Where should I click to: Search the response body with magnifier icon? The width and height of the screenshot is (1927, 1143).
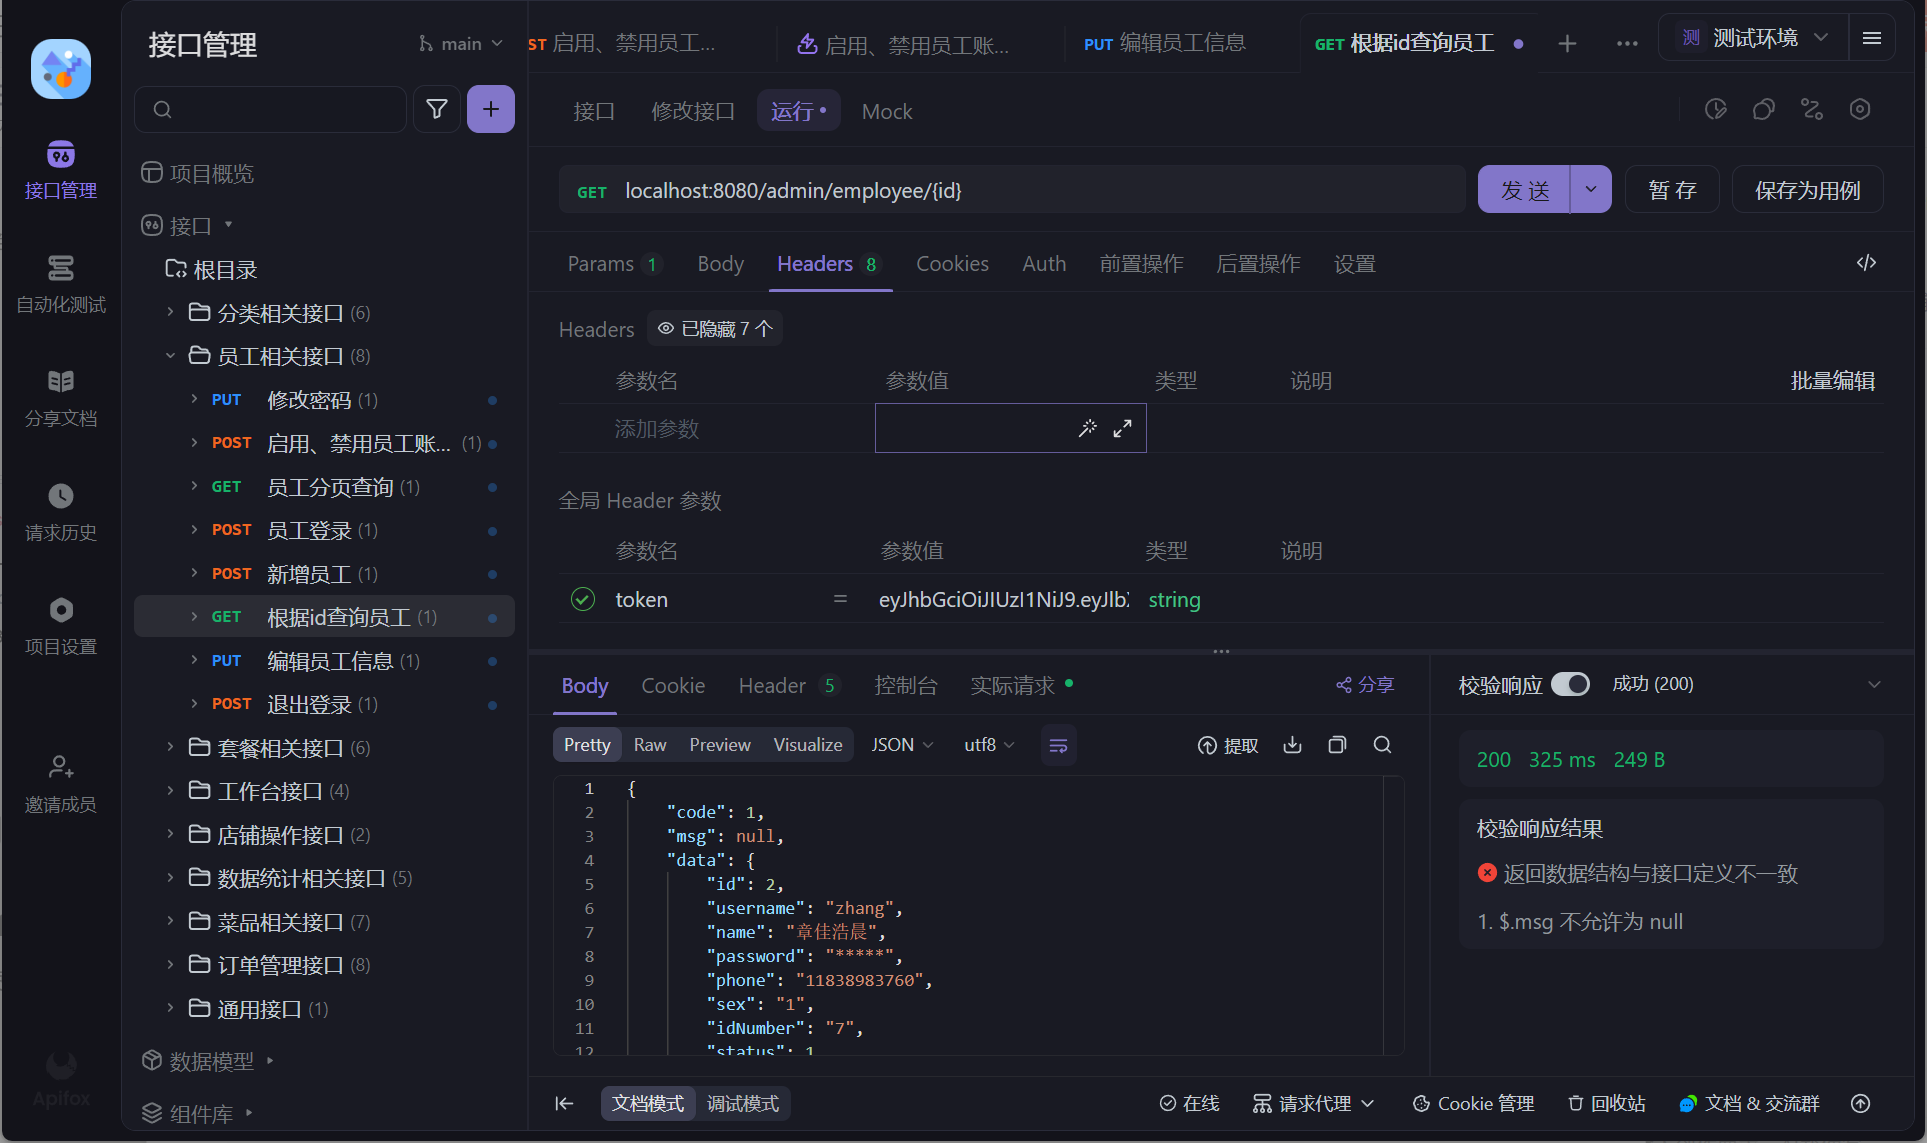1382,745
